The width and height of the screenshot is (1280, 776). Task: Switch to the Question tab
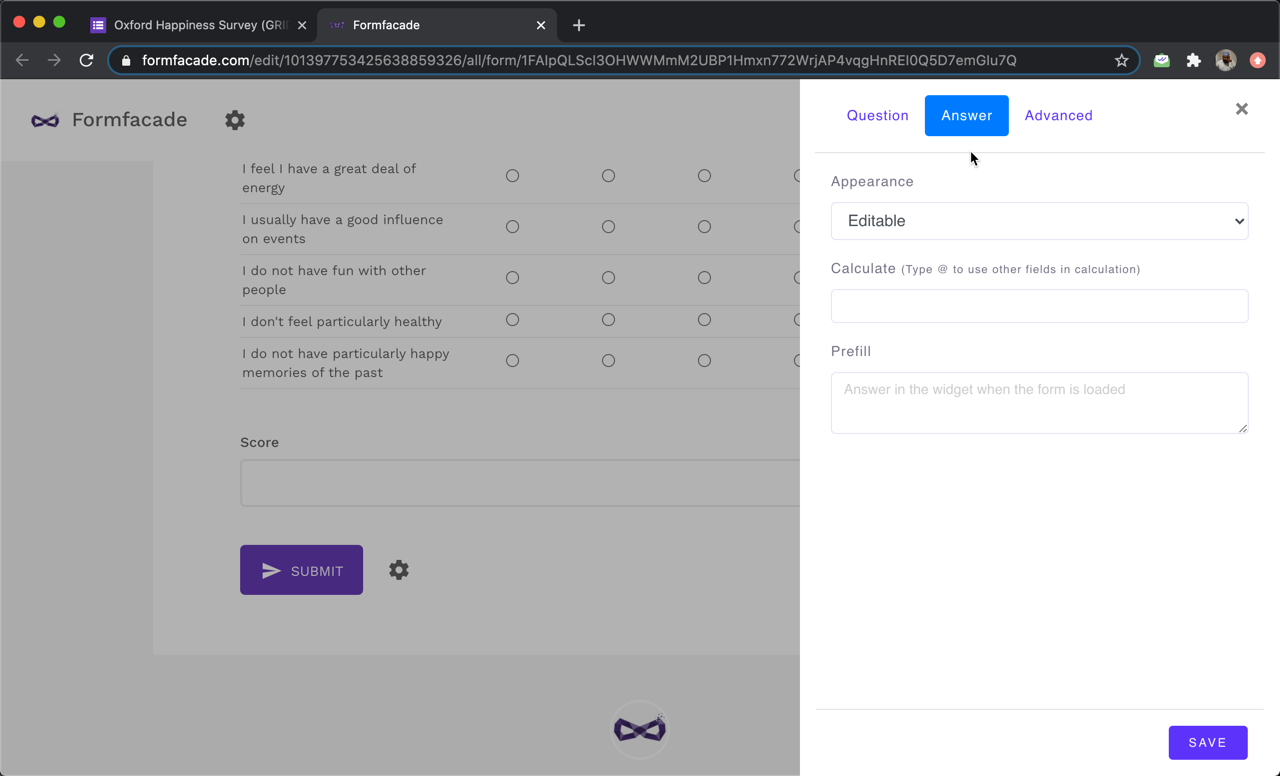[877, 115]
